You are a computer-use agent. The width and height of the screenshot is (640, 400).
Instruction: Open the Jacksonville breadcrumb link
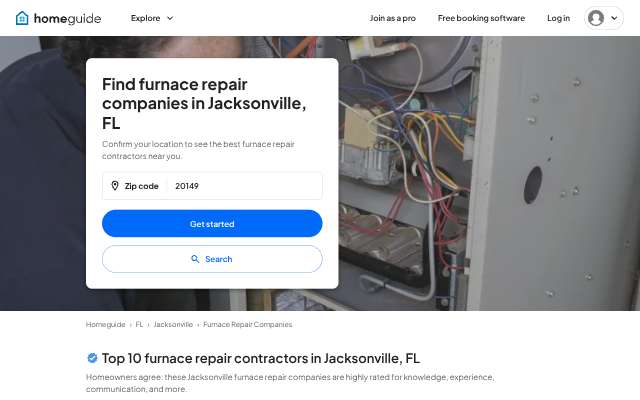point(173,324)
